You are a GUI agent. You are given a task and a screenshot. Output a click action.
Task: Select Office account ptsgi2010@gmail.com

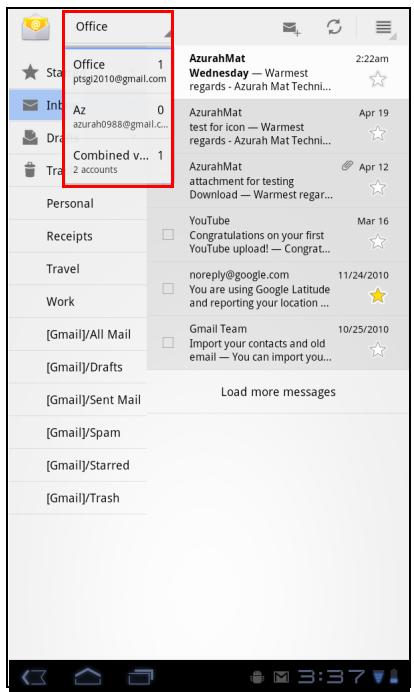tap(118, 71)
